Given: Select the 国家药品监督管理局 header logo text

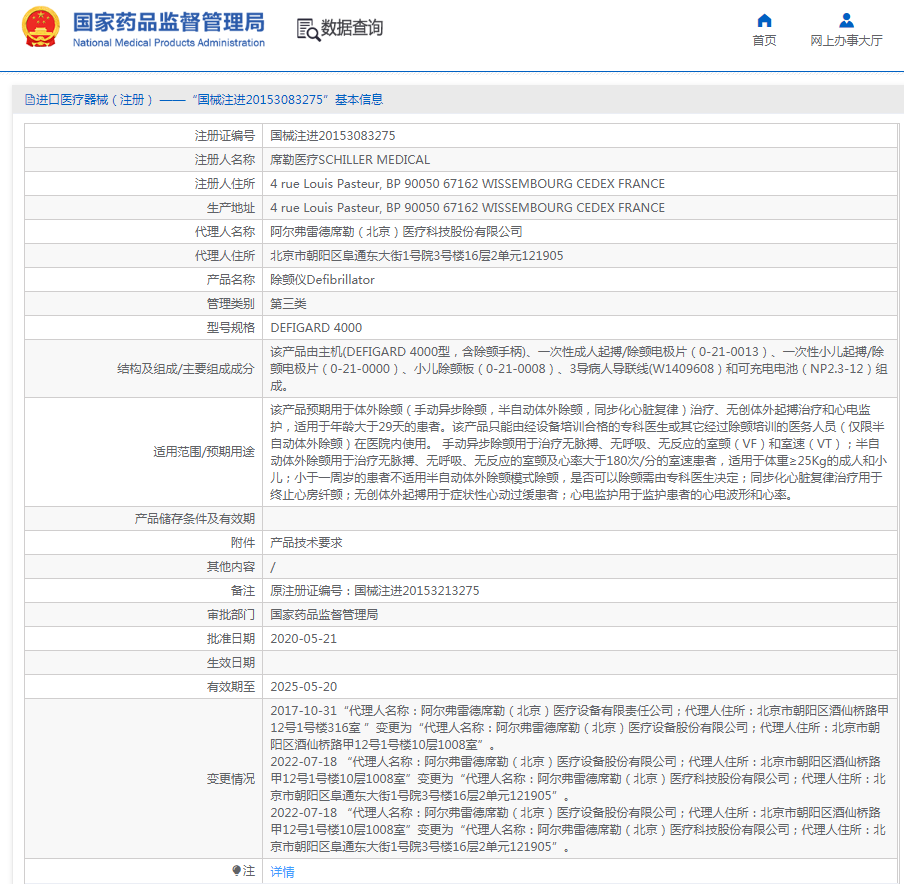Looking at the screenshot, I should point(166,25).
